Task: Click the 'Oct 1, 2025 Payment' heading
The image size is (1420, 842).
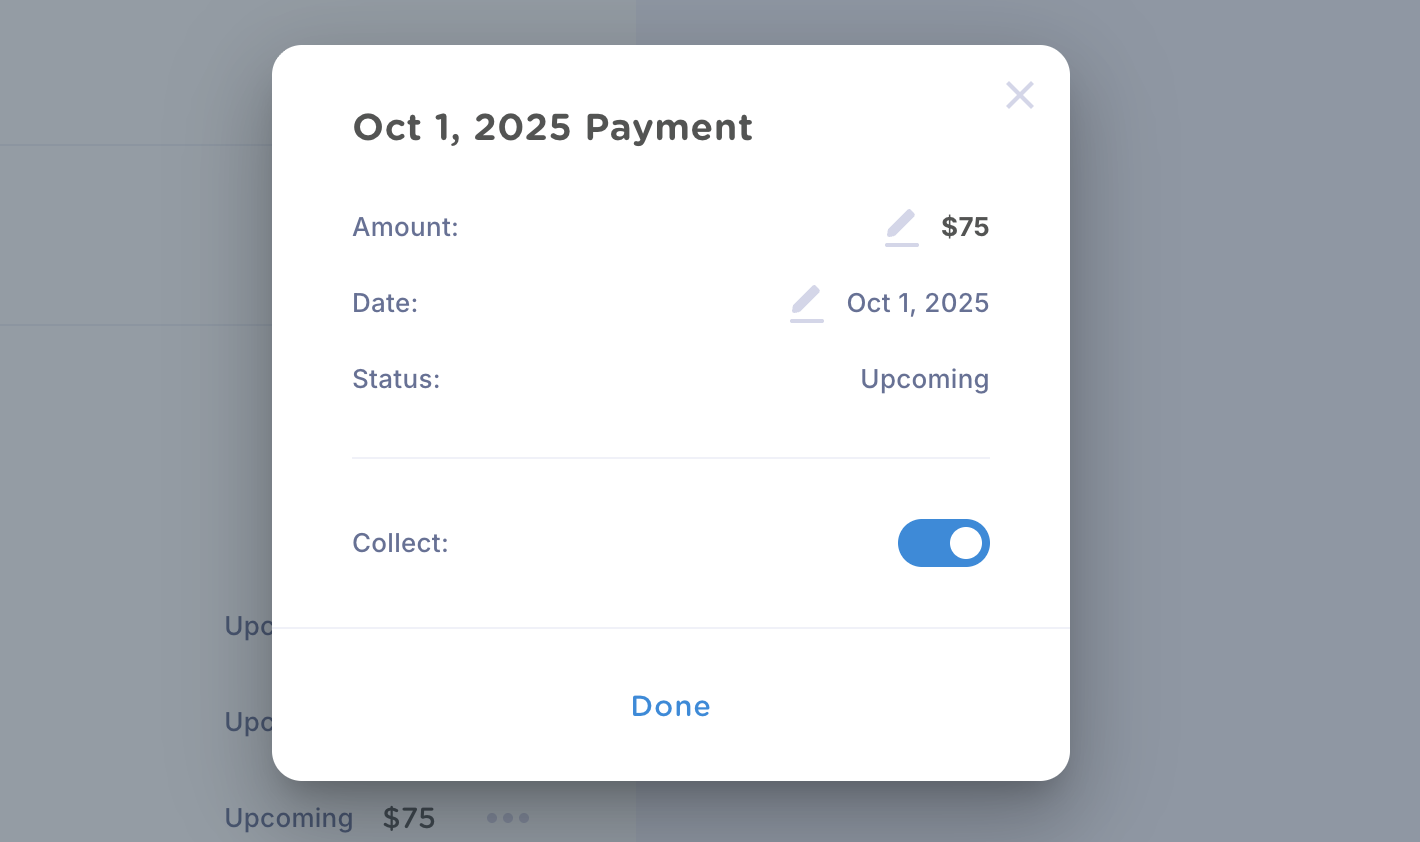Action: pos(553,127)
